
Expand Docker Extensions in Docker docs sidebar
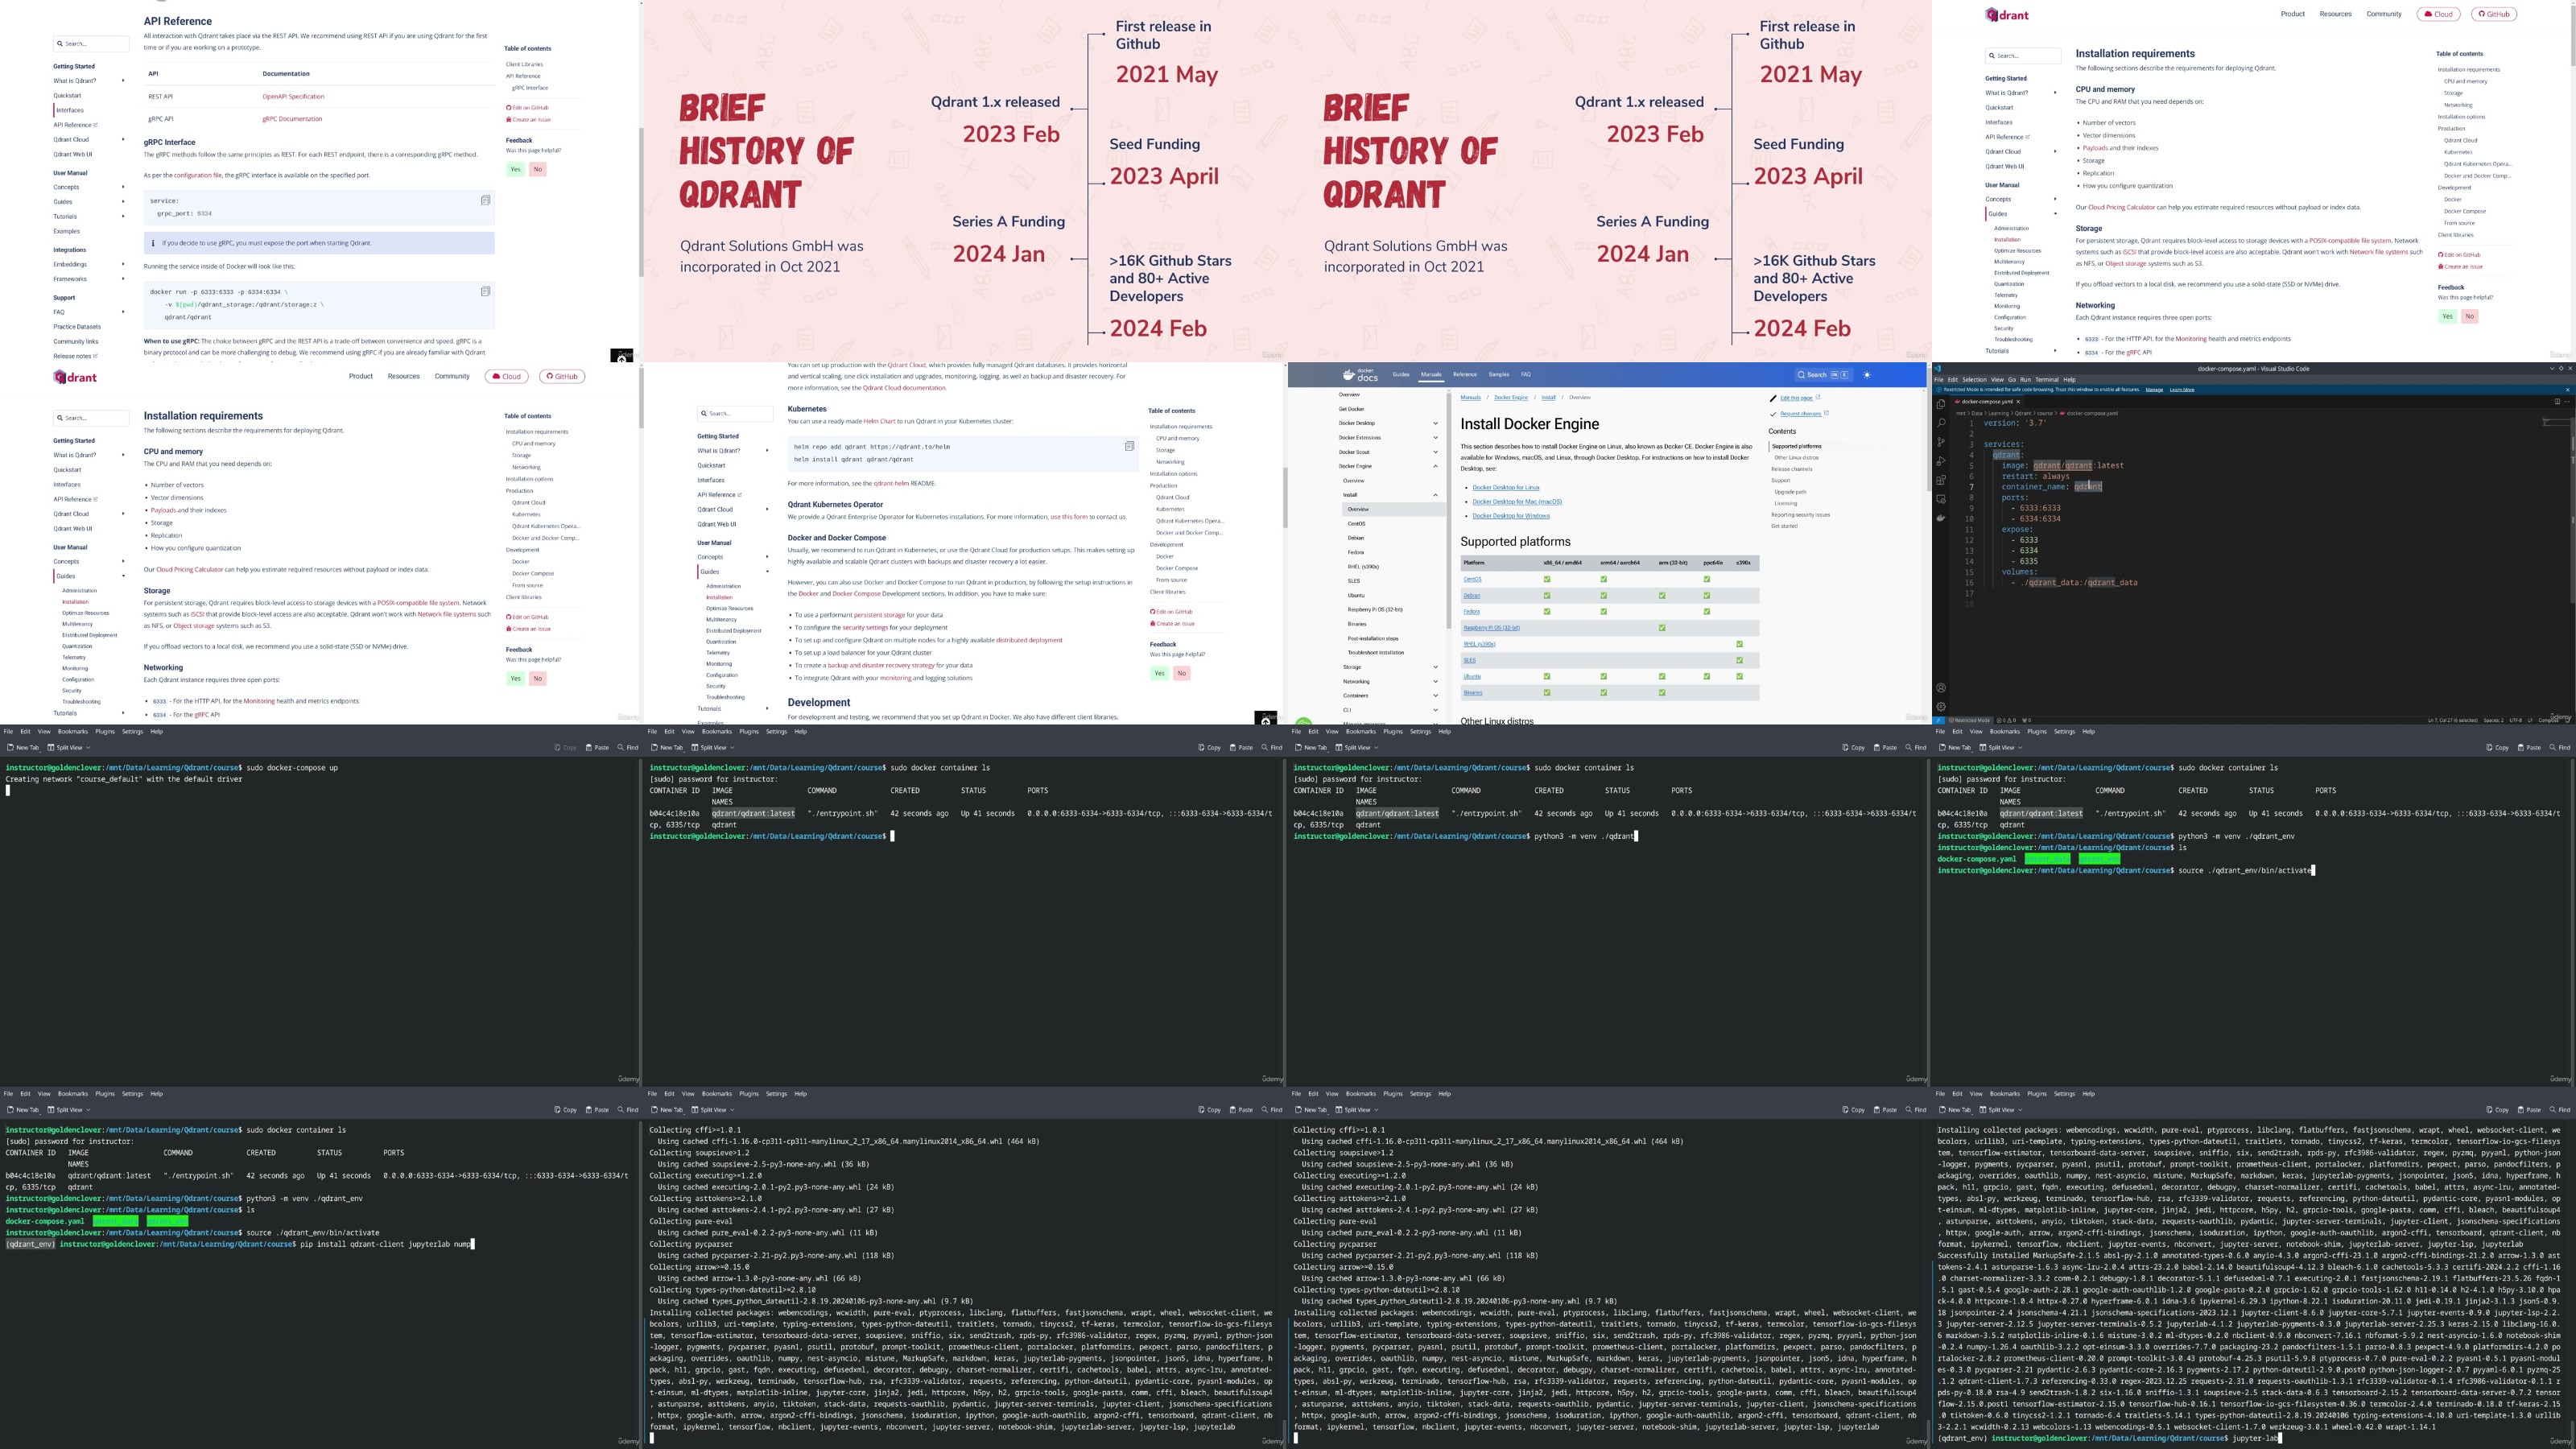point(1436,438)
